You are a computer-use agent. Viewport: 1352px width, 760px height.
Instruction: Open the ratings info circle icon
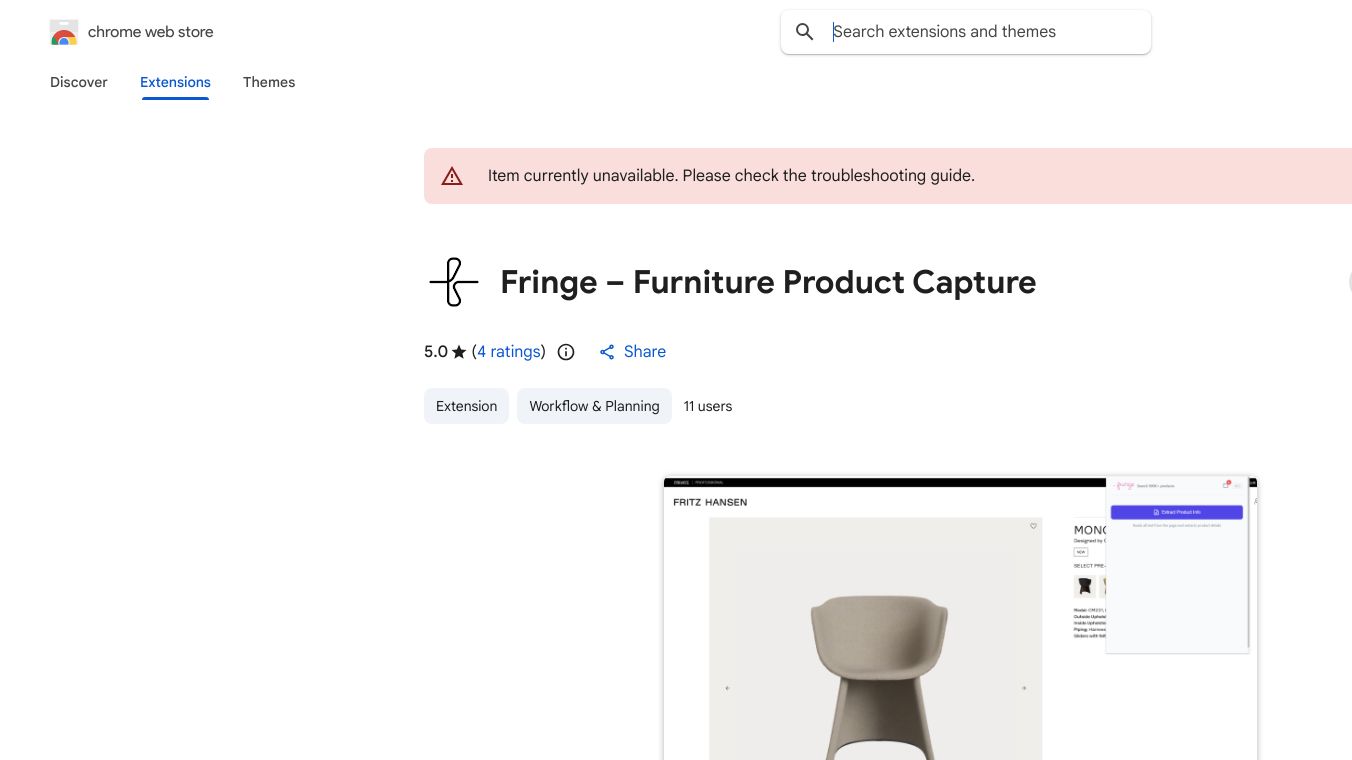[566, 352]
